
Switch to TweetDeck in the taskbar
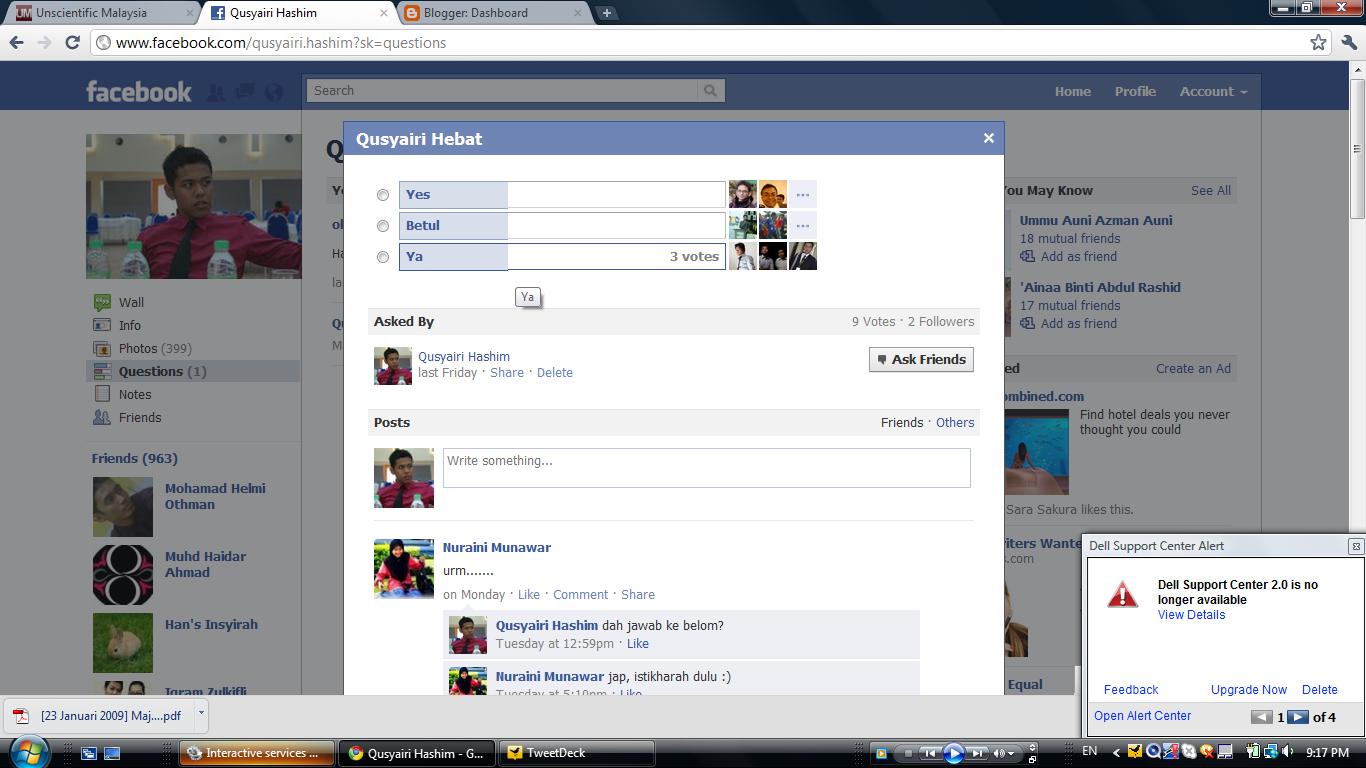coord(577,753)
